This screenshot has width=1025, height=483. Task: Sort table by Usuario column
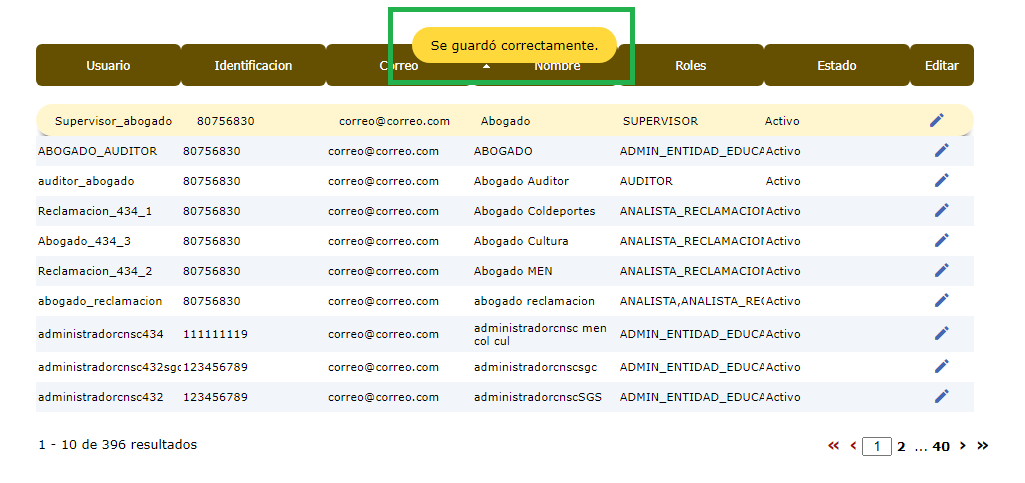[x=108, y=66]
